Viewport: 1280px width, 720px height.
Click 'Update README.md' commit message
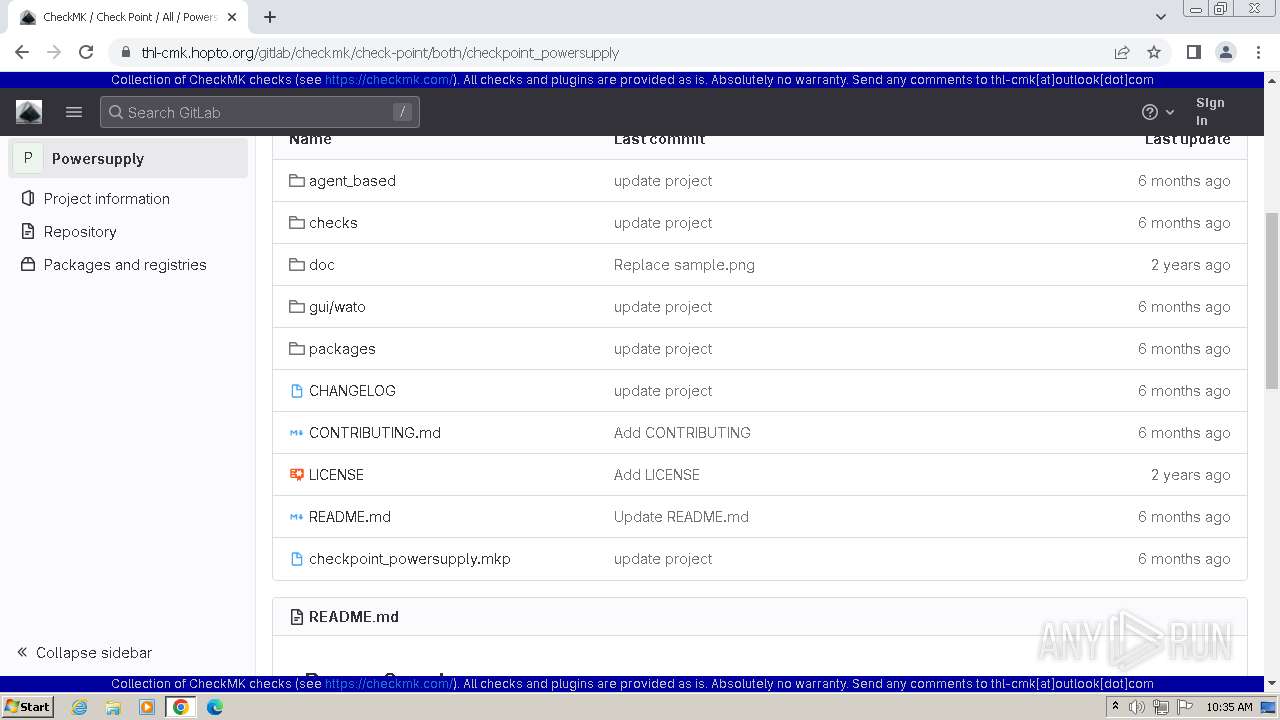(x=681, y=517)
